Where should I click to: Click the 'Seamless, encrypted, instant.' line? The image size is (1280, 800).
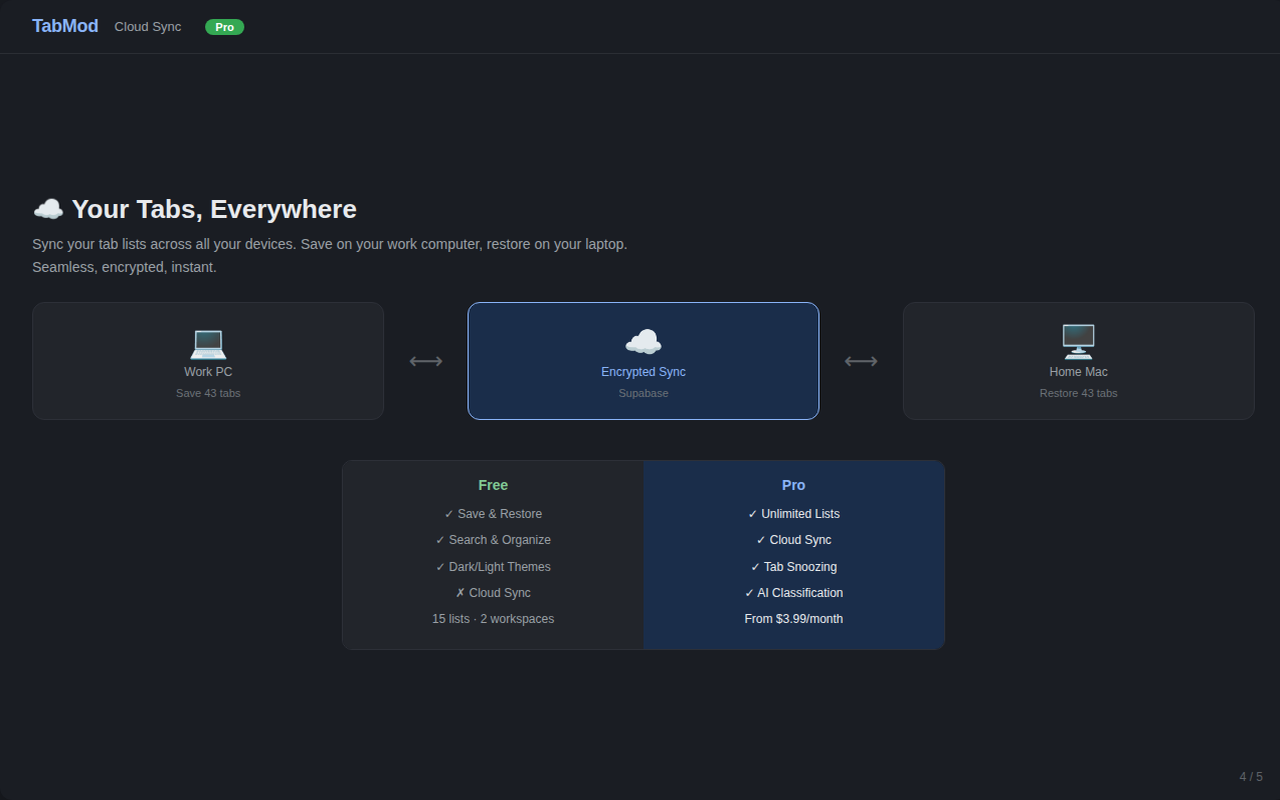pyautogui.click(x=124, y=267)
